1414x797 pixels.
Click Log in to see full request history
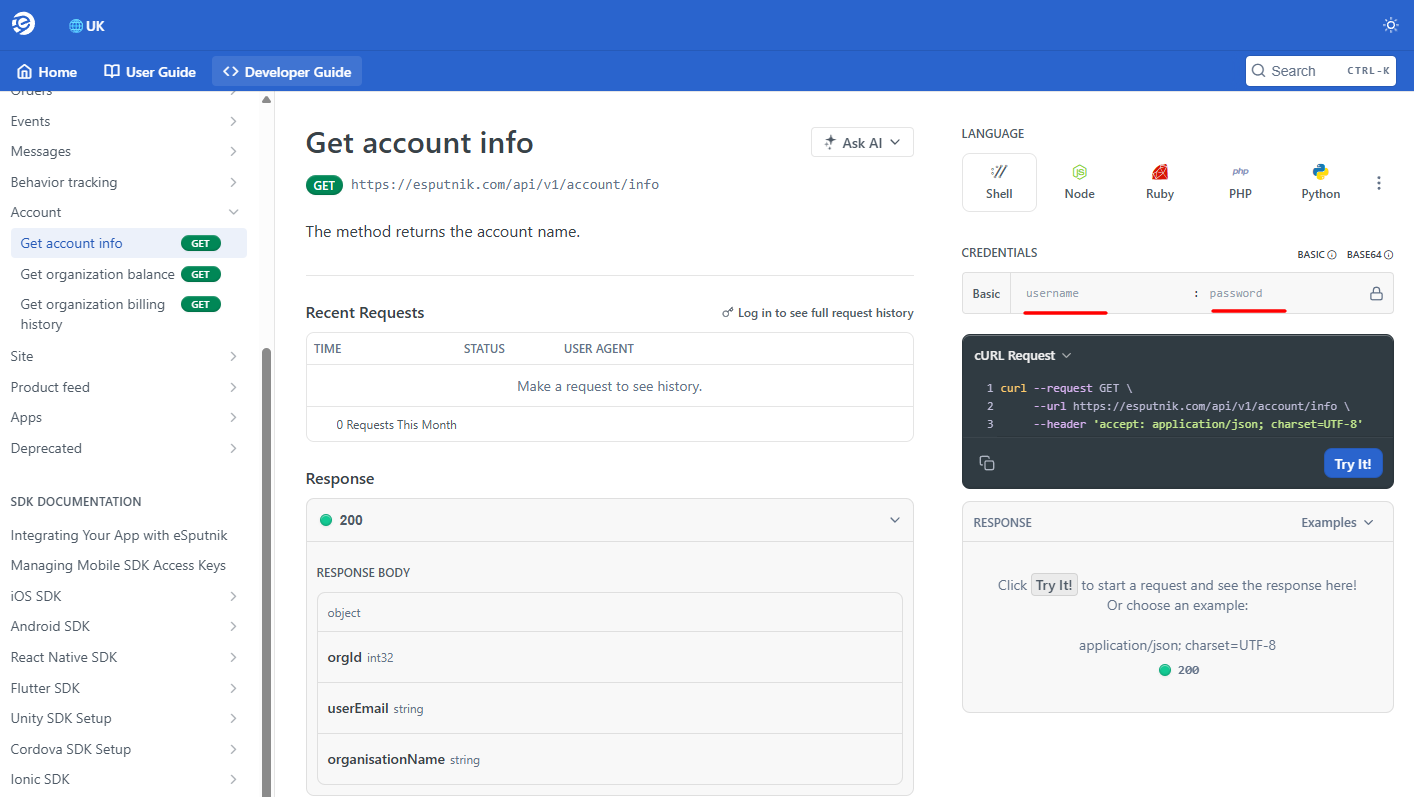point(818,313)
